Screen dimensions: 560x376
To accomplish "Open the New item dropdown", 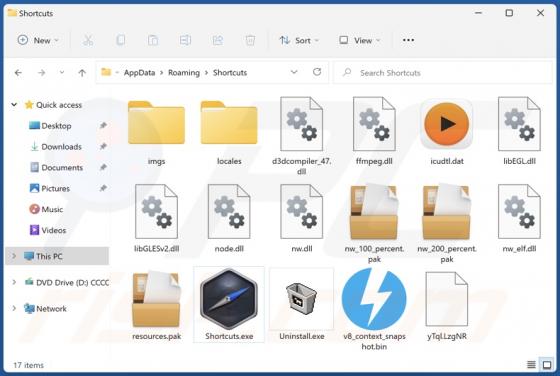I will (x=38, y=40).
